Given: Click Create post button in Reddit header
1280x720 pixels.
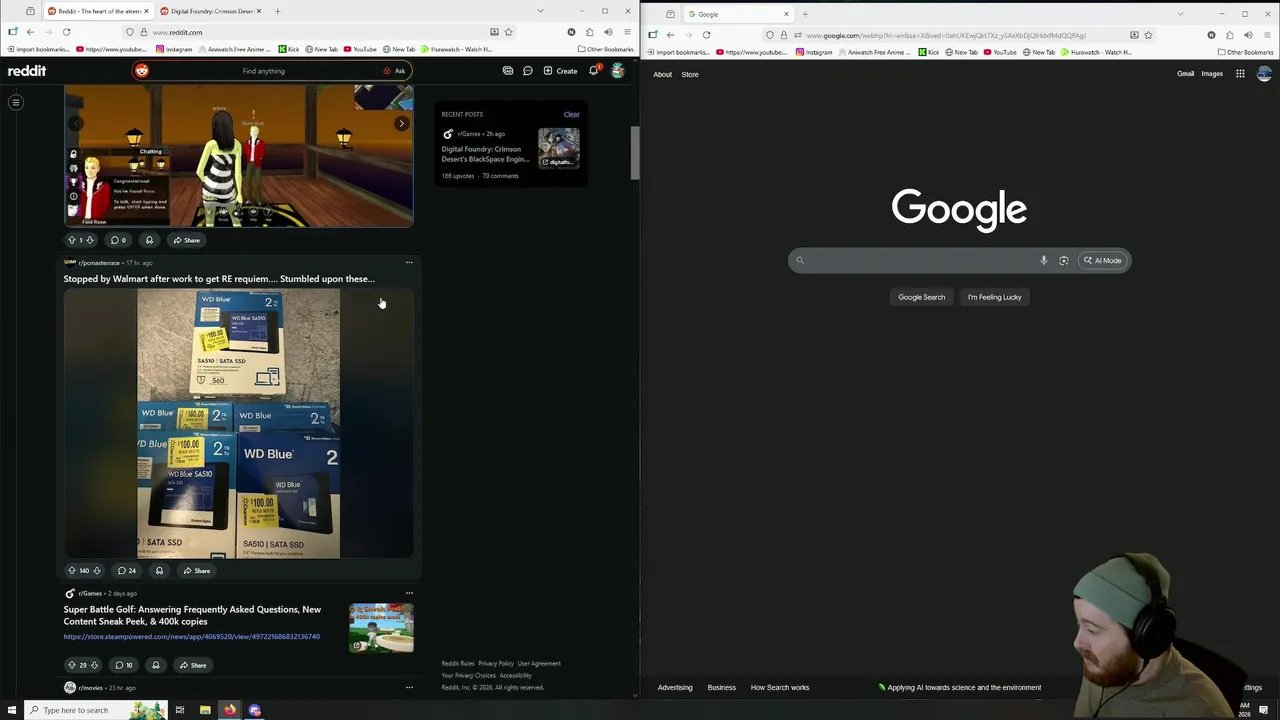Looking at the screenshot, I should pyautogui.click(x=560, y=71).
